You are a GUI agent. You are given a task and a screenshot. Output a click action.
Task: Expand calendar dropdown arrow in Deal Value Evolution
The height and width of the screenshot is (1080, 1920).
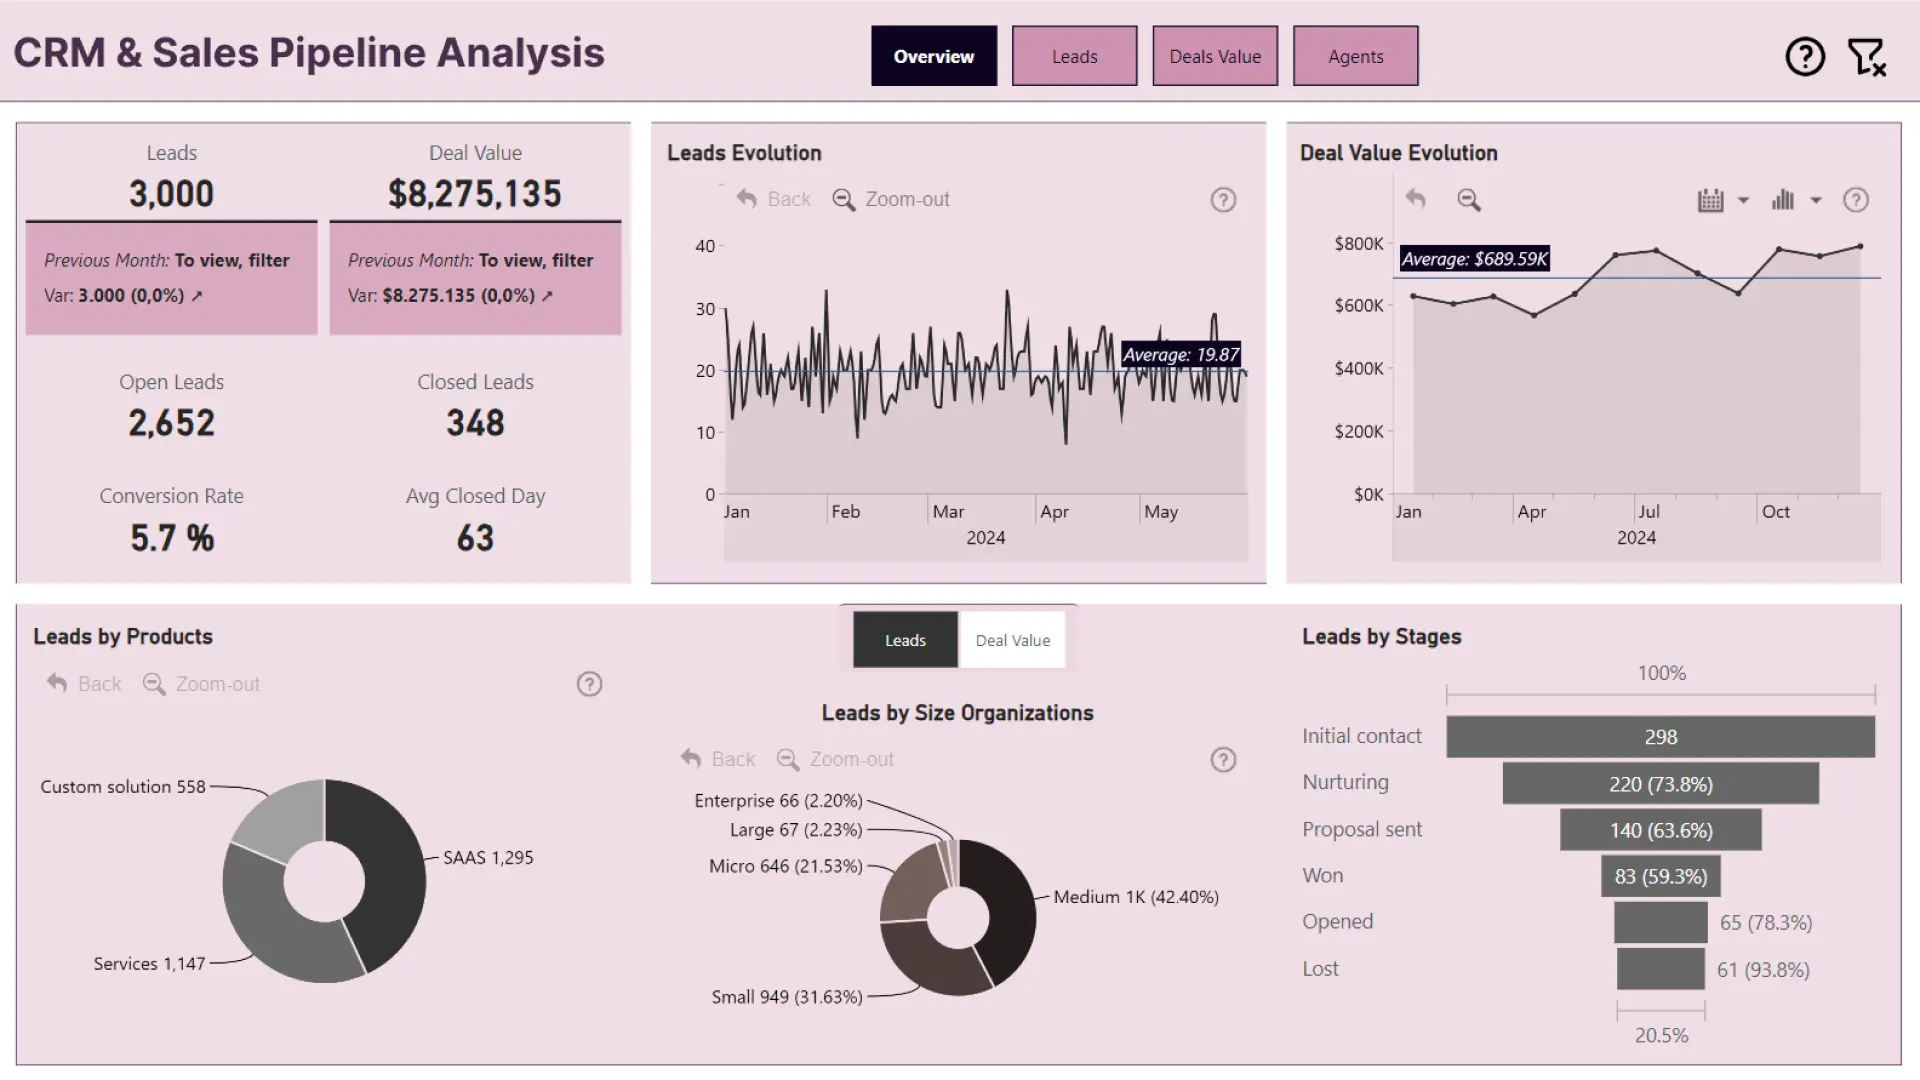1743,200
